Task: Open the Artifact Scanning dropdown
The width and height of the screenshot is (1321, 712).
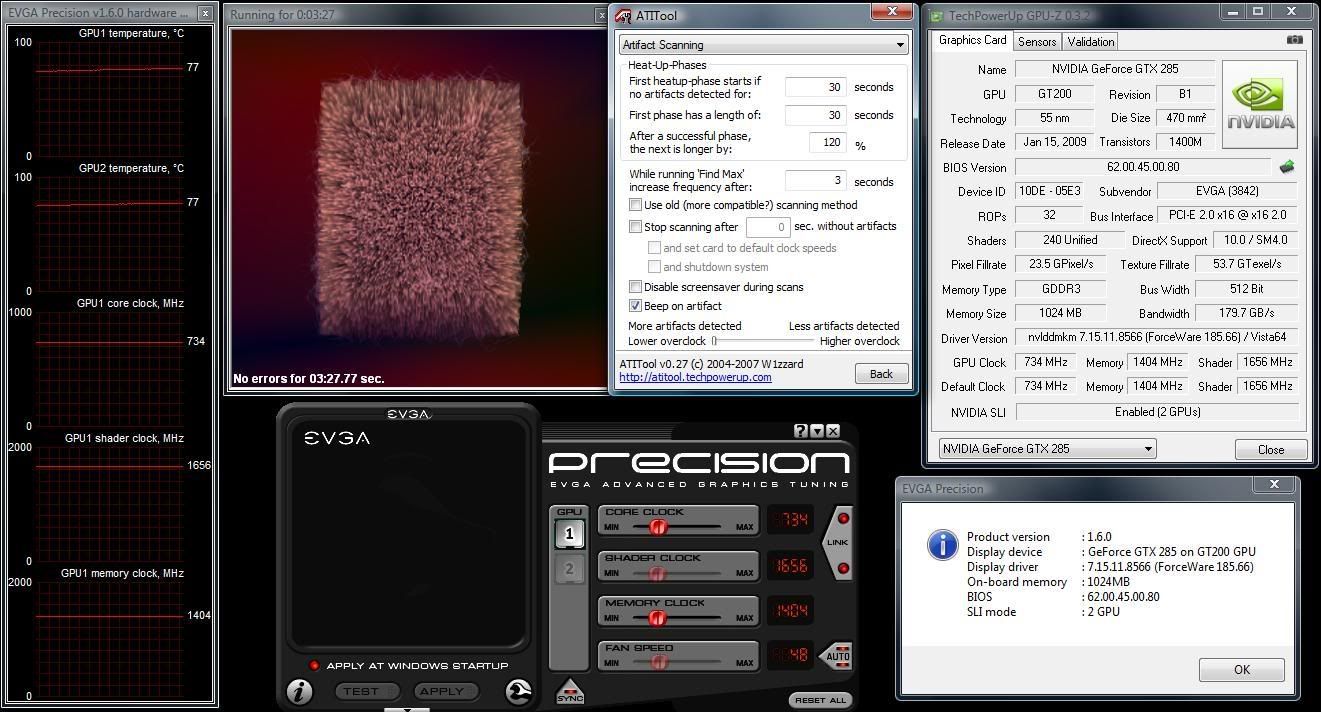Action: [x=763, y=45]
